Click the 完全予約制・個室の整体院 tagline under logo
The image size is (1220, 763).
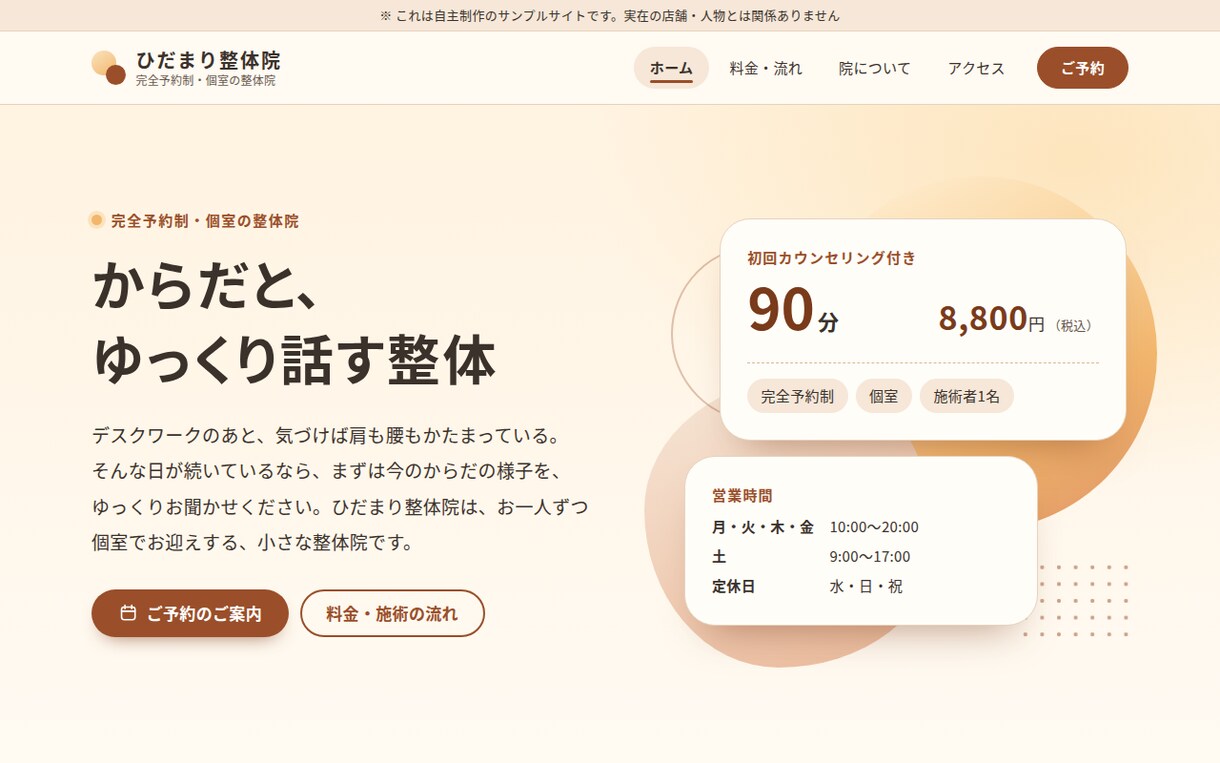click(206, 80)
